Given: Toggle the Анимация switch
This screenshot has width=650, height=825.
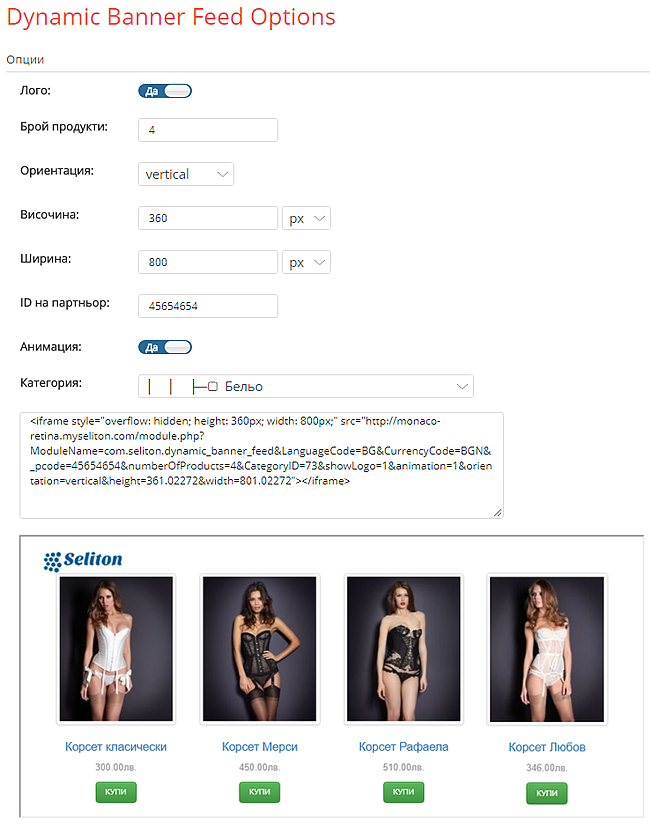Looking at the screenshot, I should click(x=165, y=347).
